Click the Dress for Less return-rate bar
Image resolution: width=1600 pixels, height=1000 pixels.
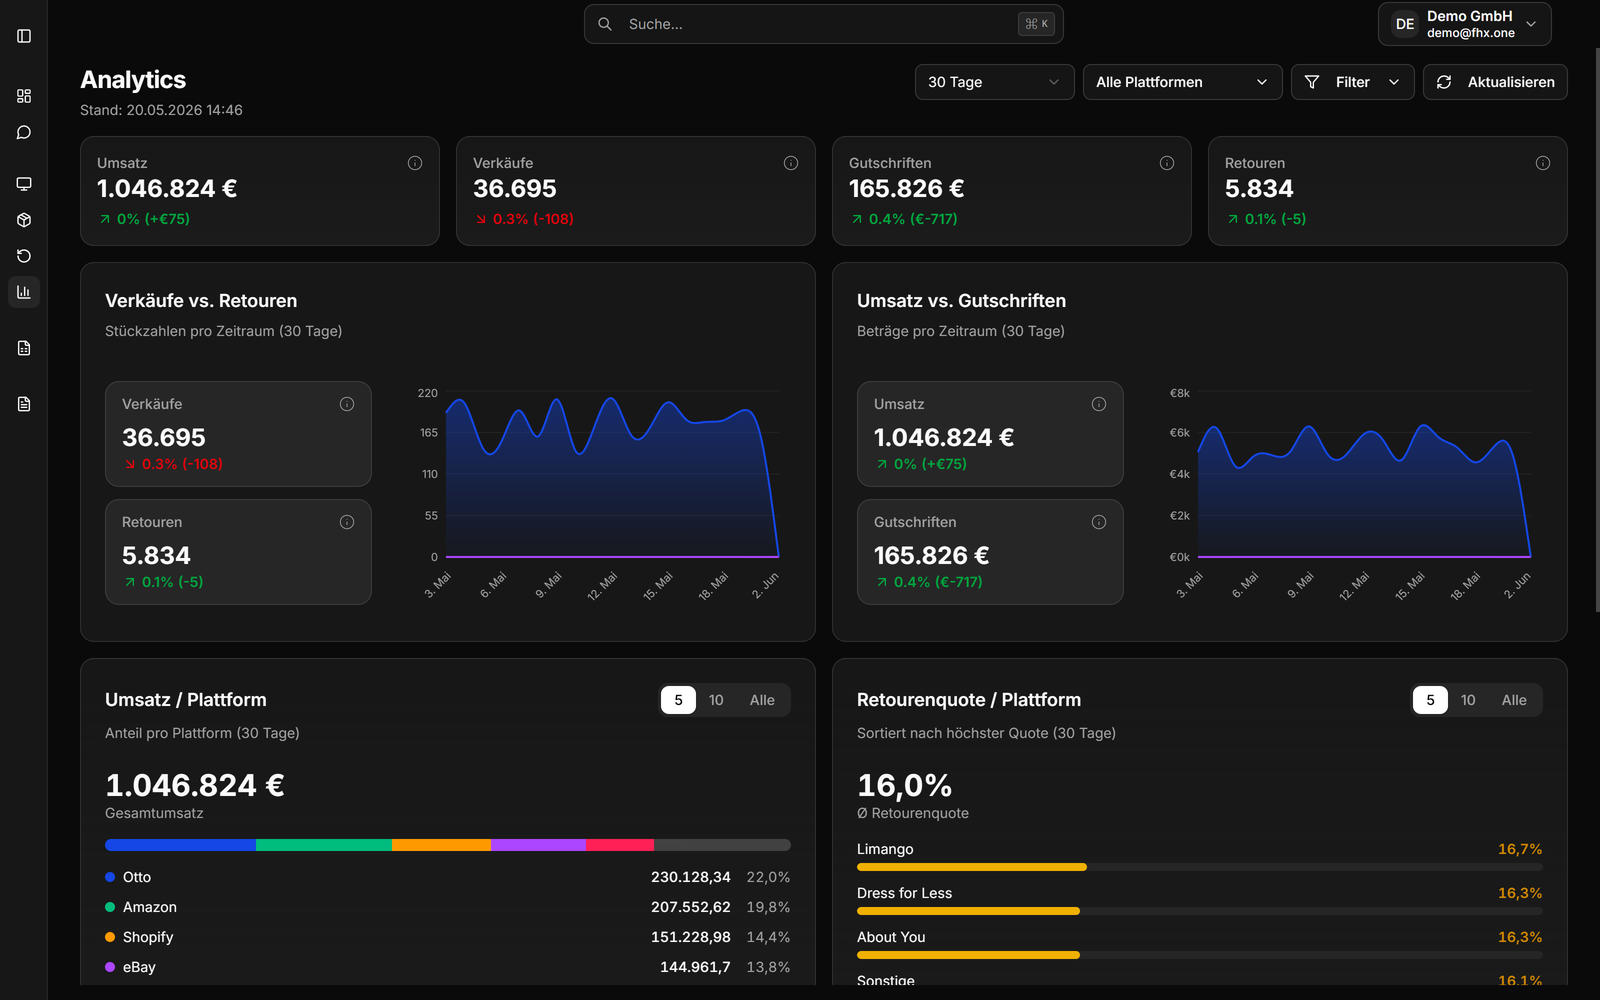[1199, 911]
